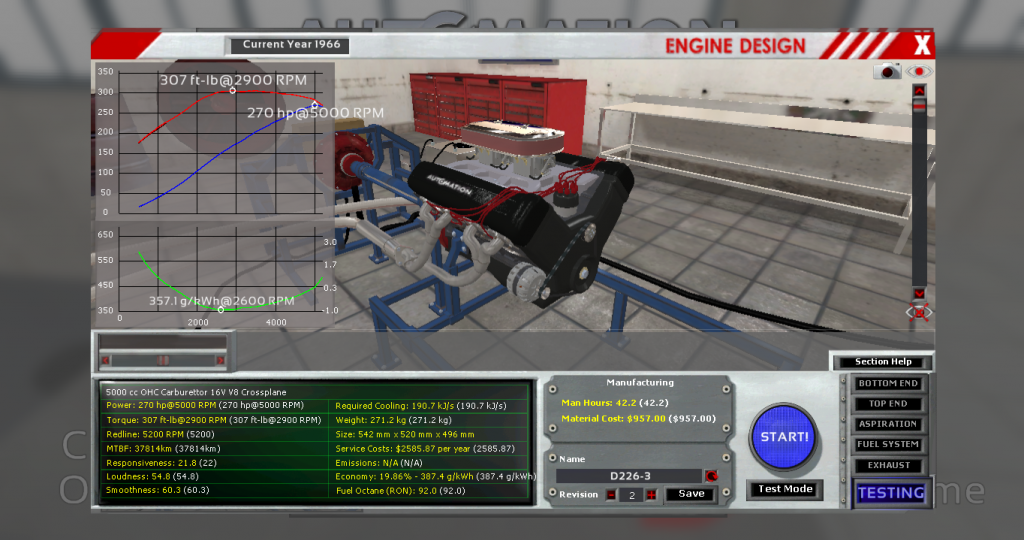Save the engine revision
Screen dimensions: 1024x540
coord(691,494)
